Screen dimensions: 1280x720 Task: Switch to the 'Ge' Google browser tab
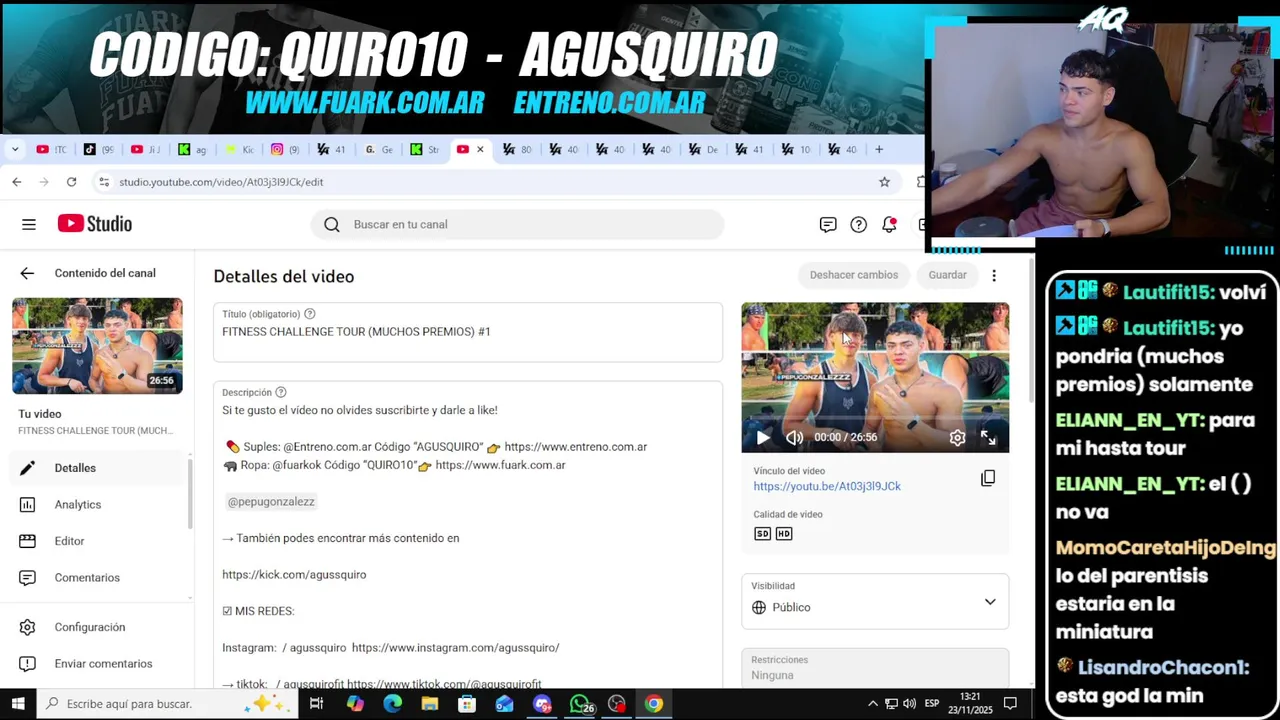point(379,150)
